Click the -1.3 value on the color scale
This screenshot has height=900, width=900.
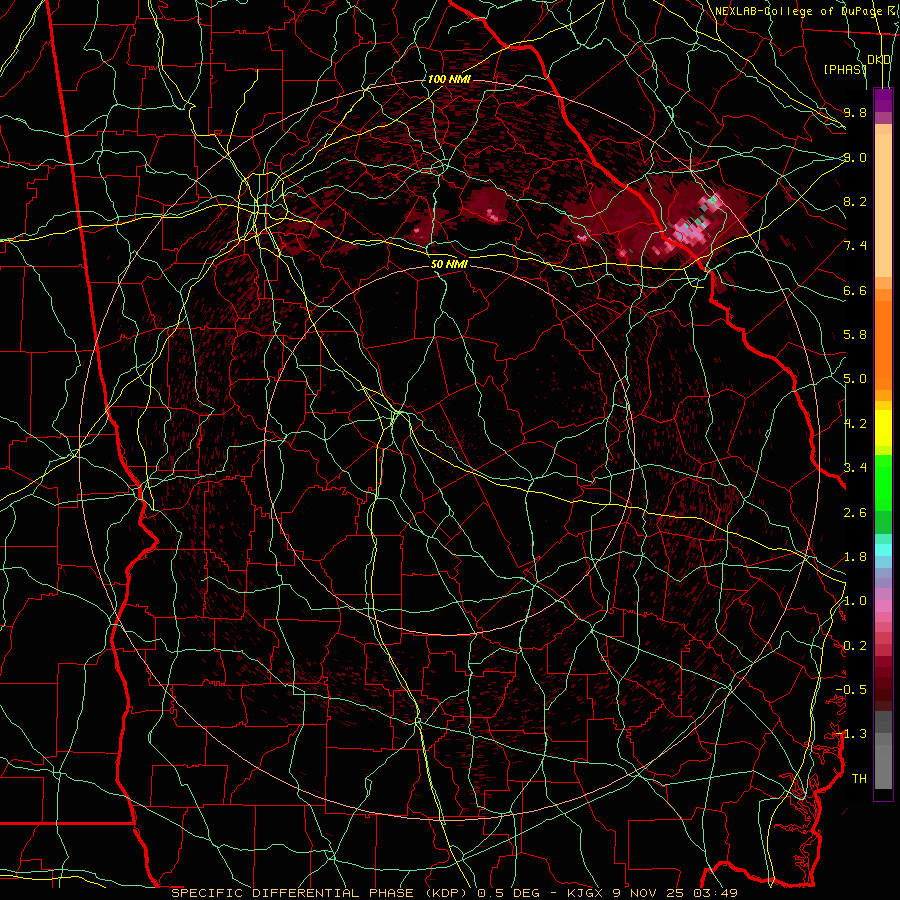tap(851, 734)
